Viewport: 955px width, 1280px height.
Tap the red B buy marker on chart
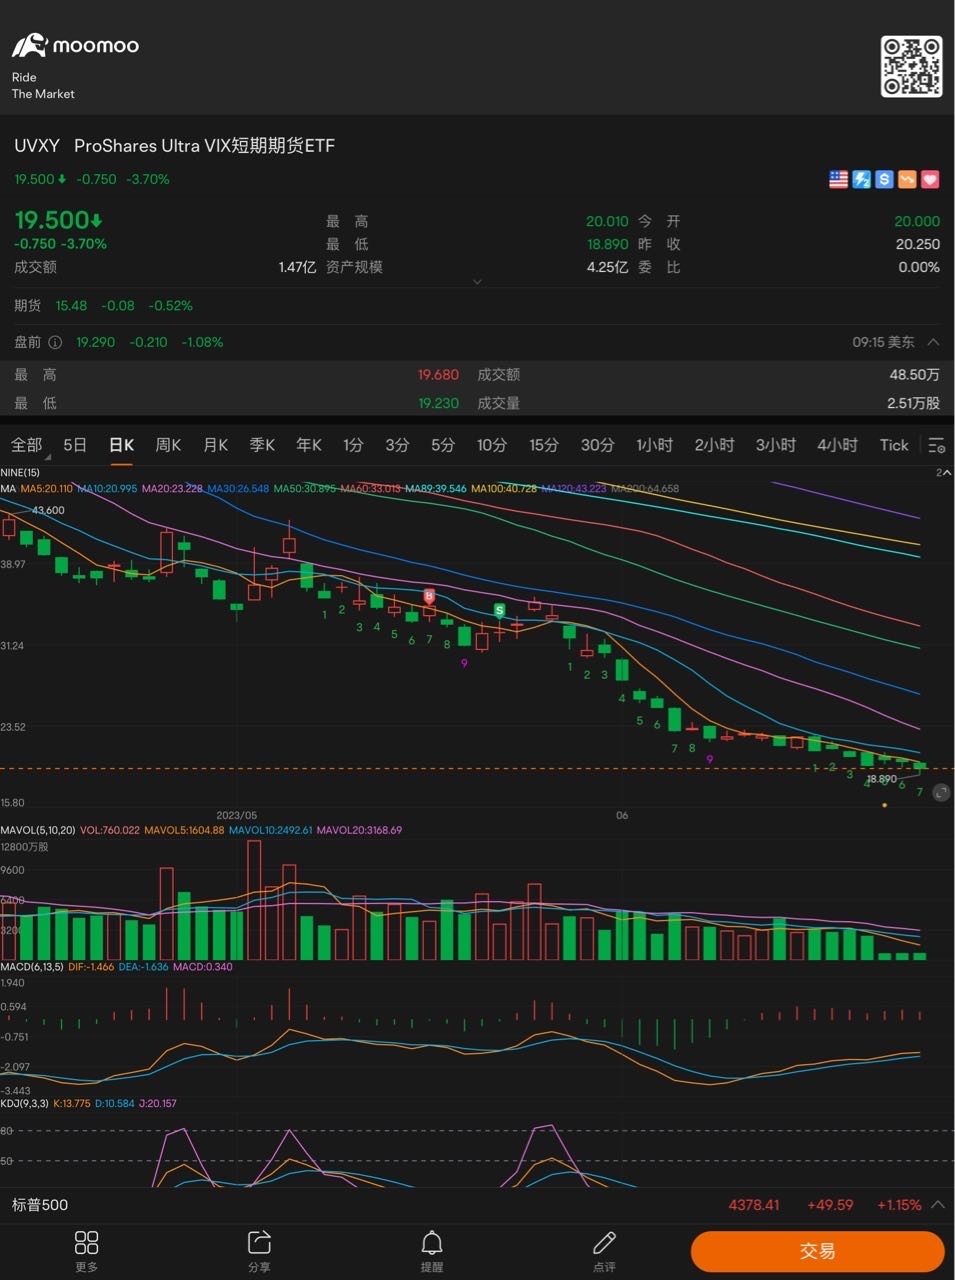click(429, 596)
